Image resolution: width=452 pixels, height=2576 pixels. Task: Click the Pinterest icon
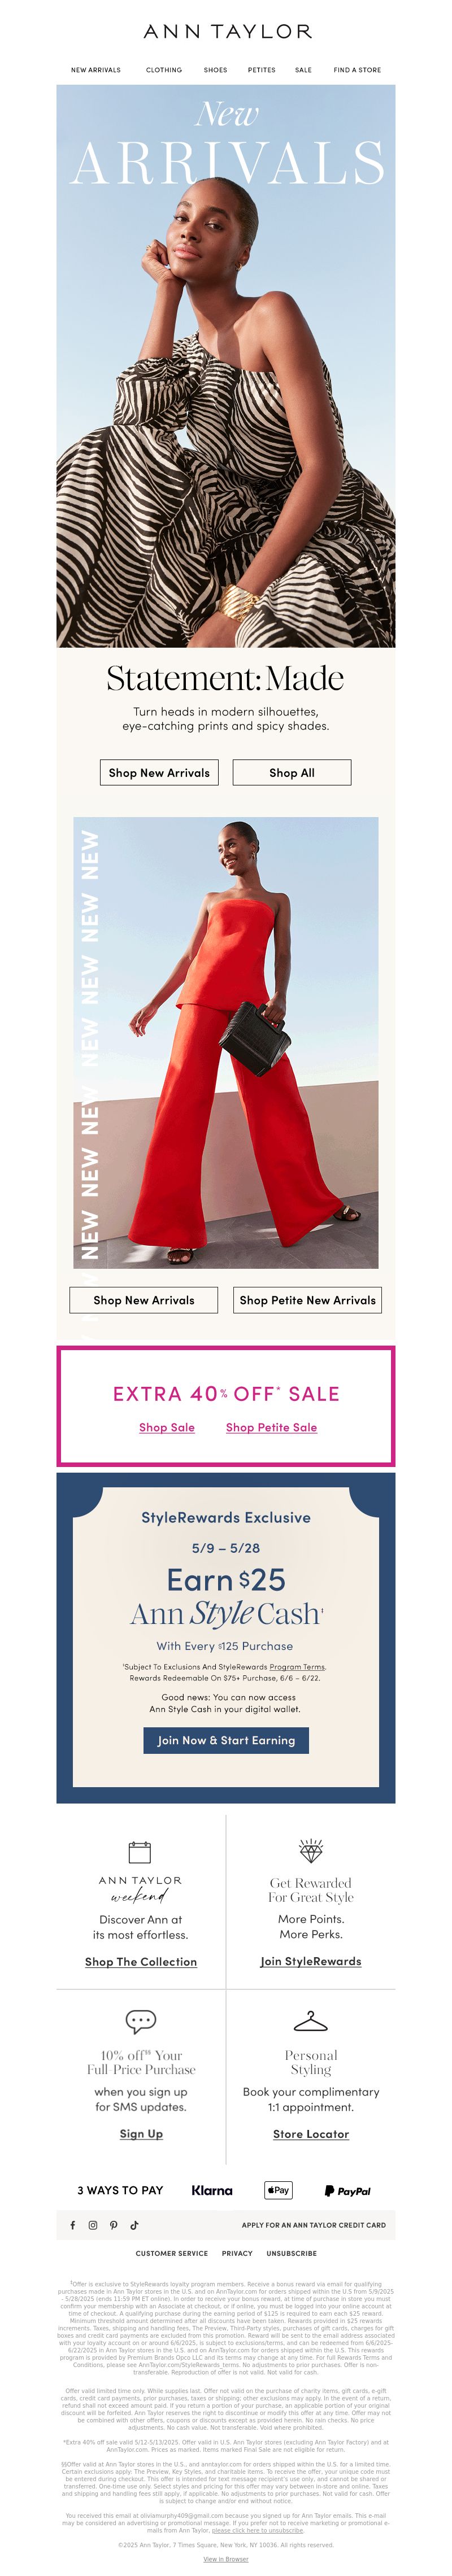point(114,2225)
